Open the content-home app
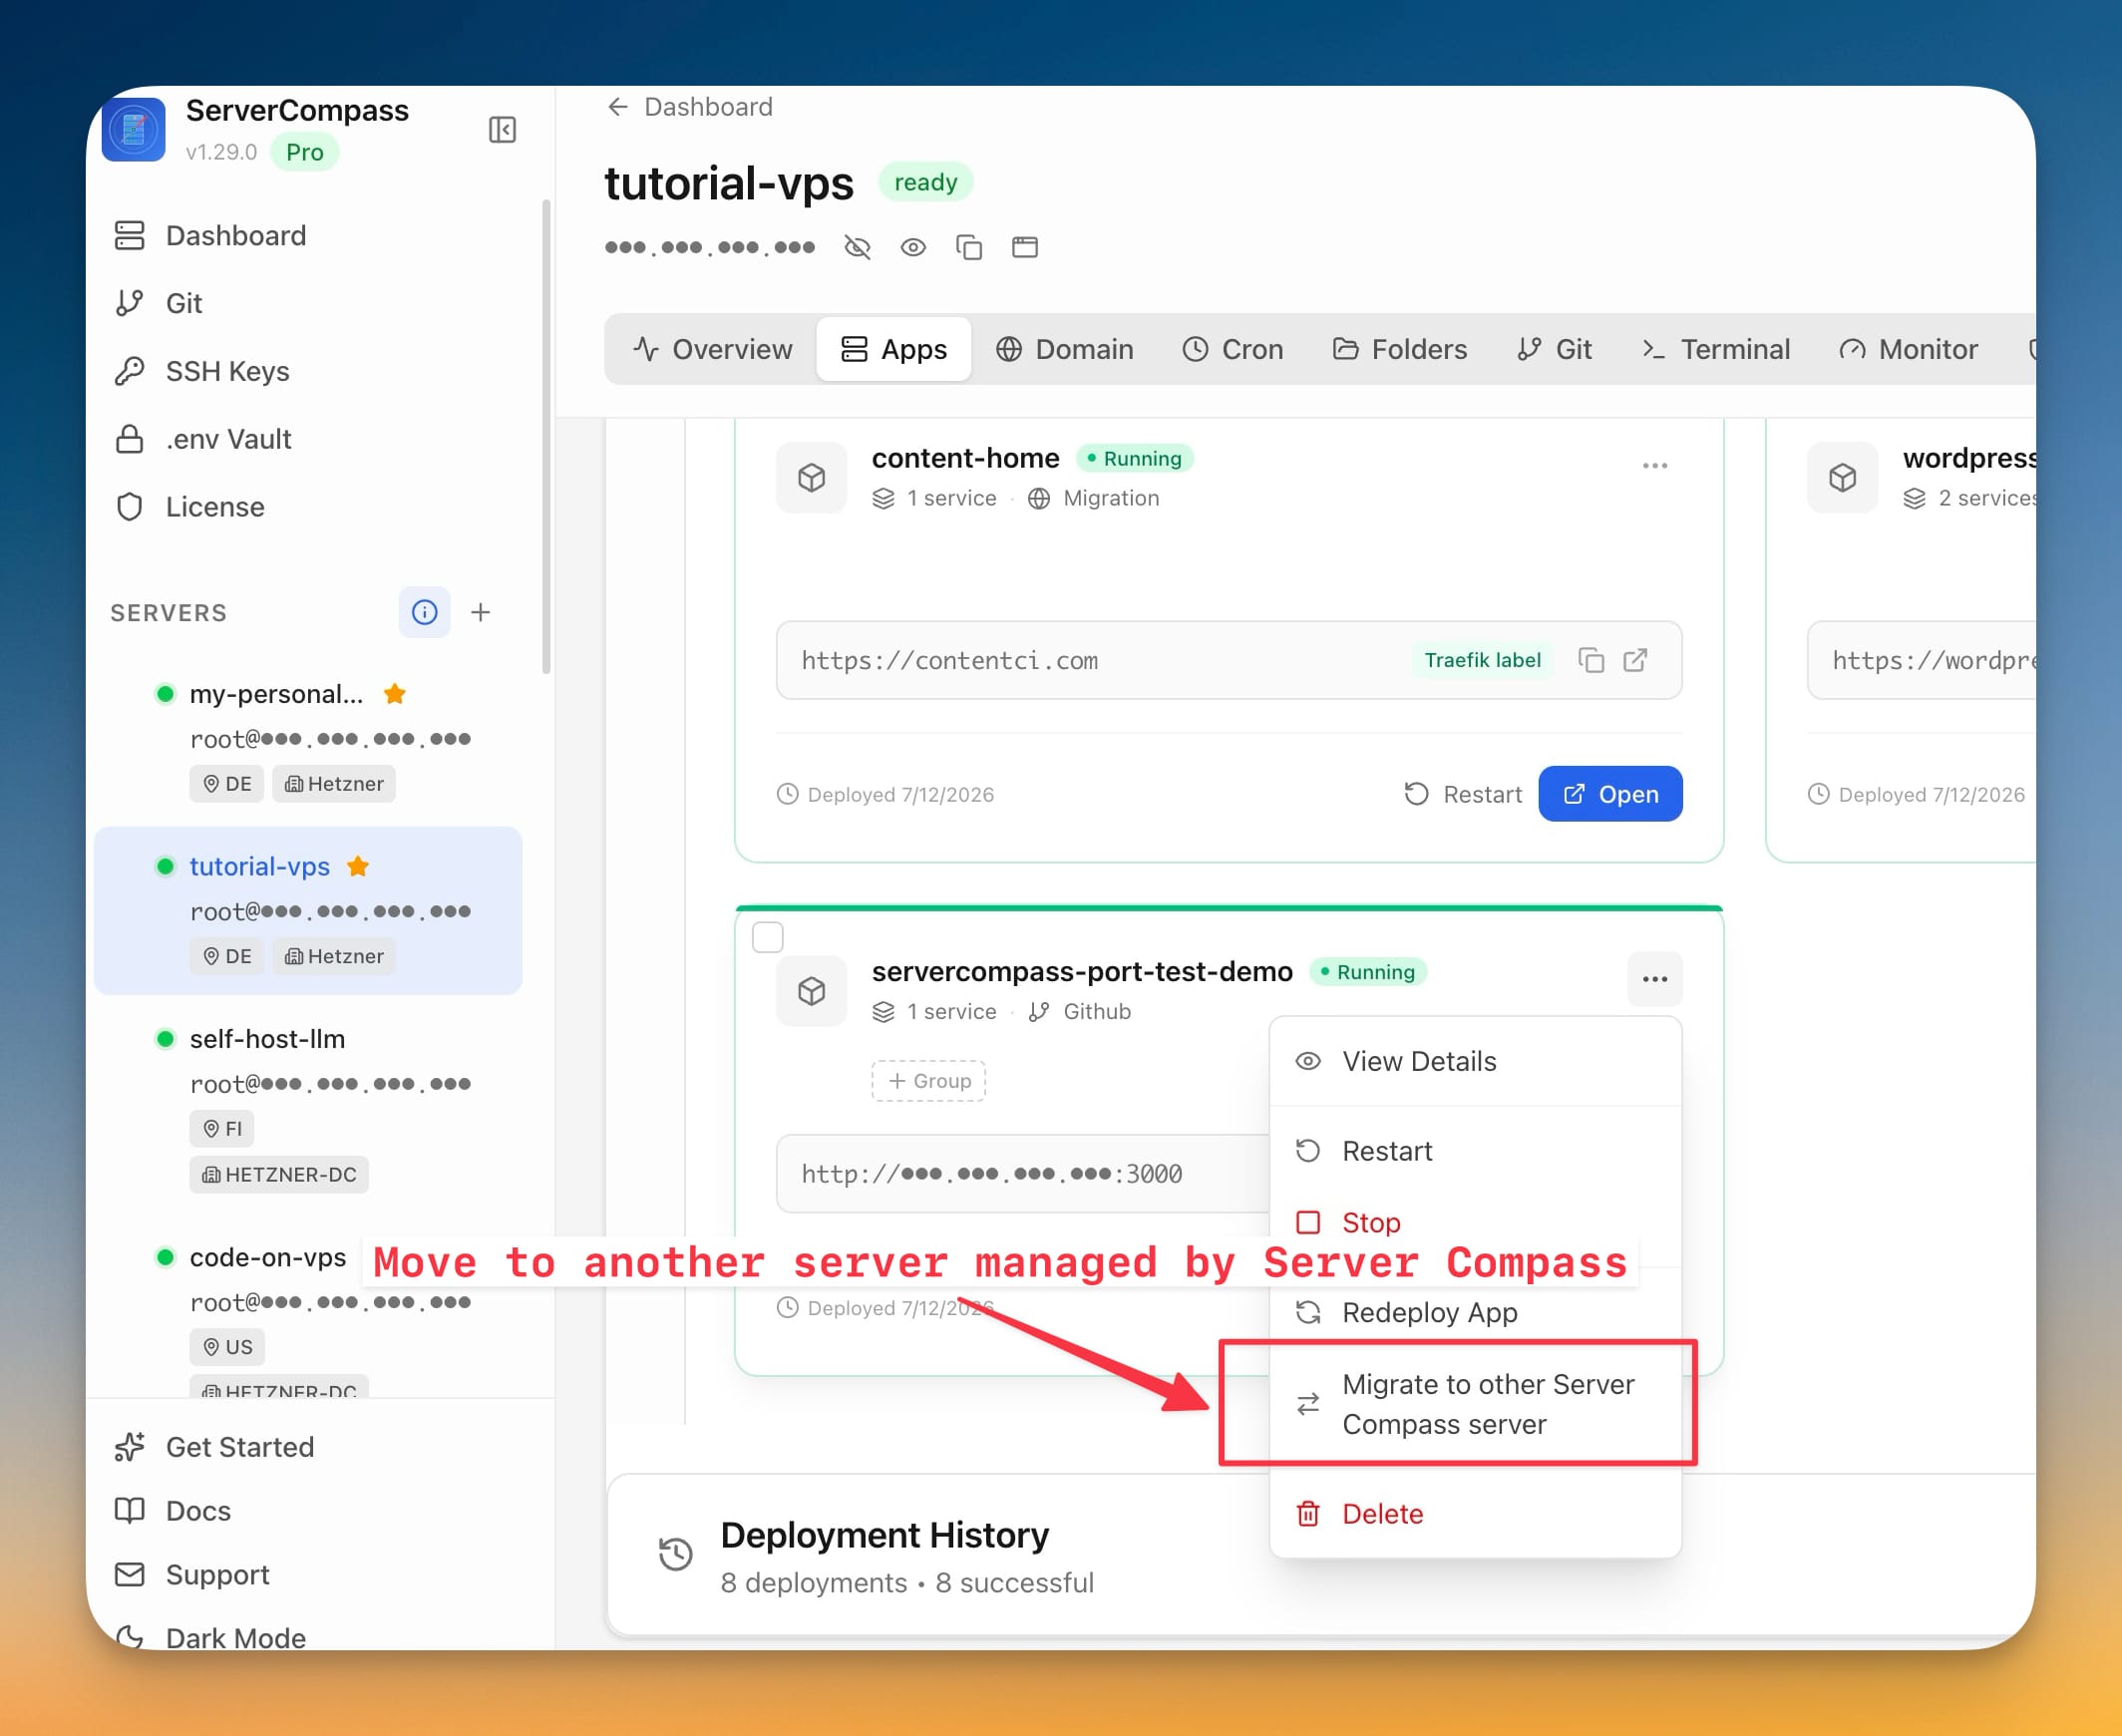This screenshot has width=2122, height=1736. pos(1610,795)
